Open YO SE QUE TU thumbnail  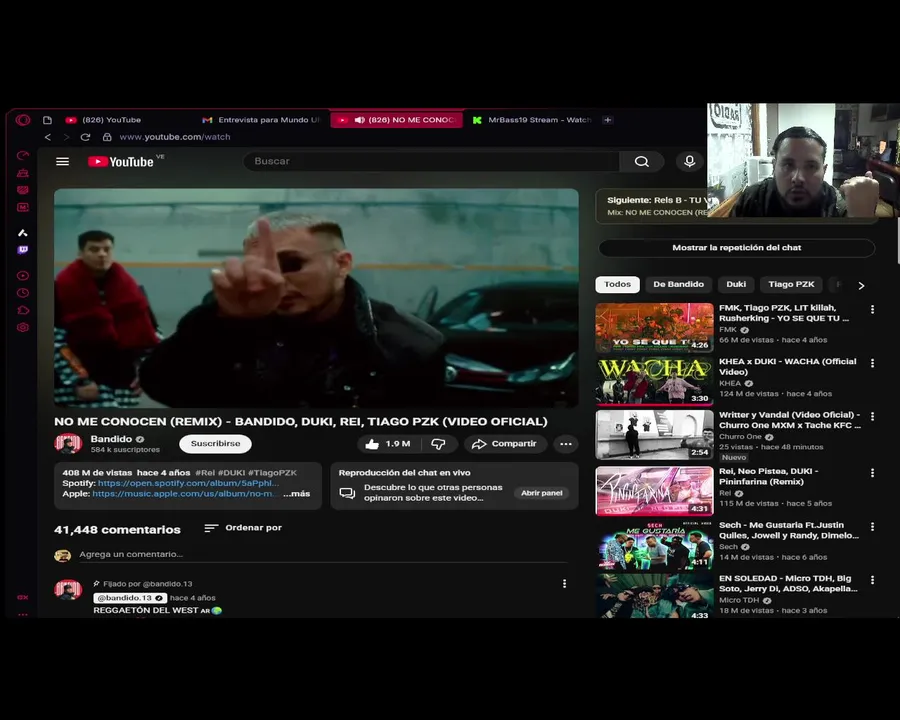coord(654,327)
